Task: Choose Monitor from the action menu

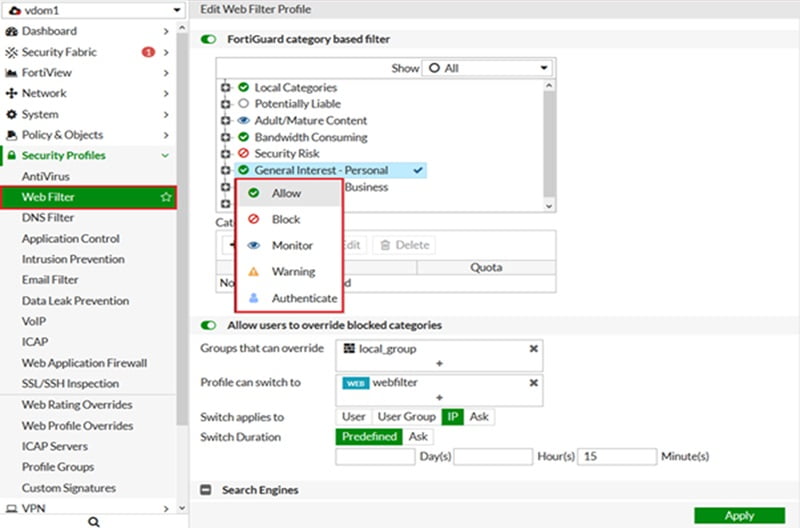Action: point(291,245)
